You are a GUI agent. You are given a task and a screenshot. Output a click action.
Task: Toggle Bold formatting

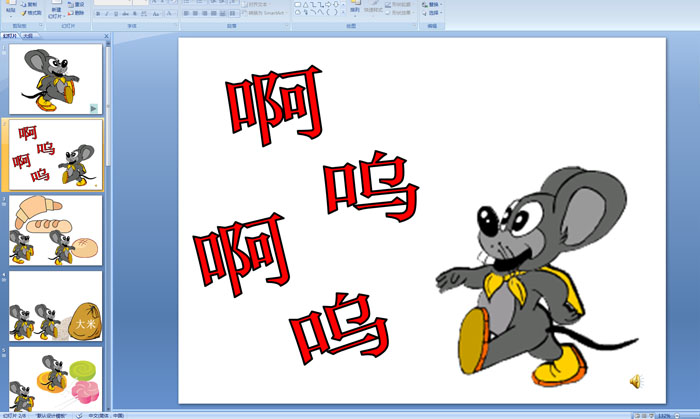98,14
